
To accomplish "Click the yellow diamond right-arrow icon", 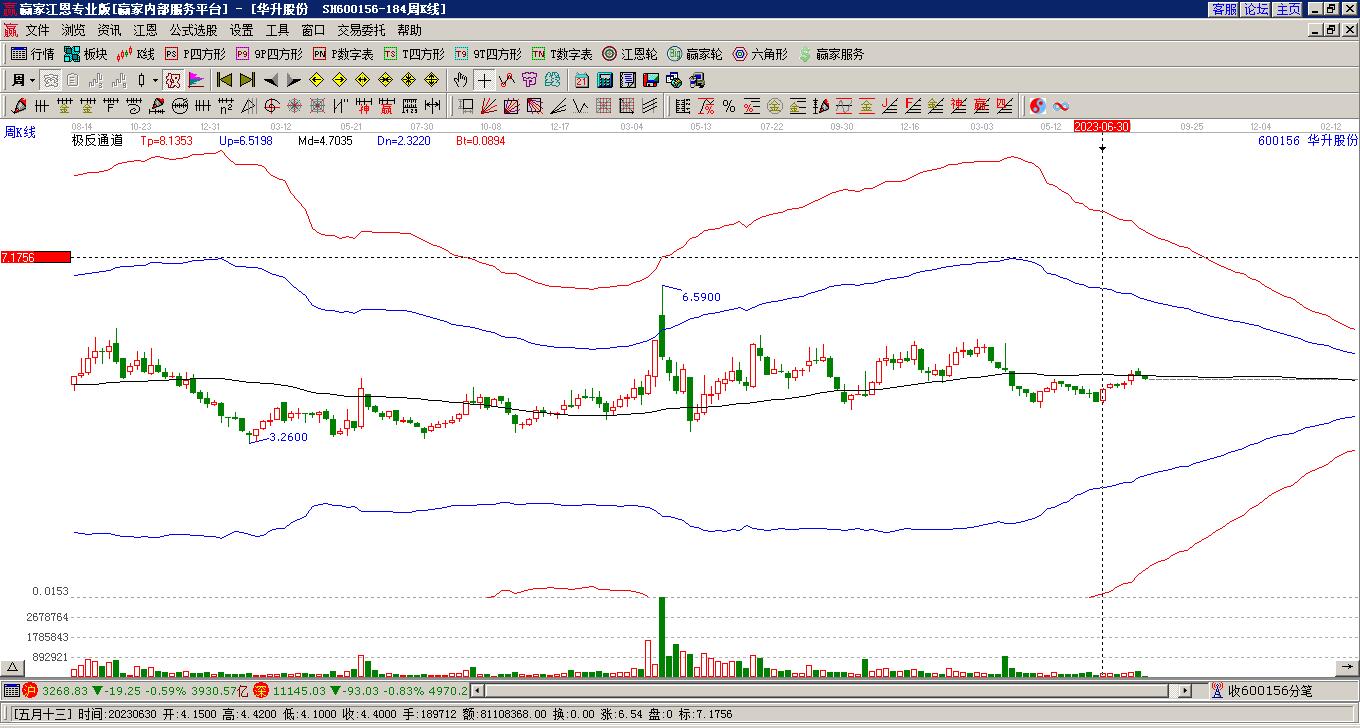I will click(x=339, y=80).
